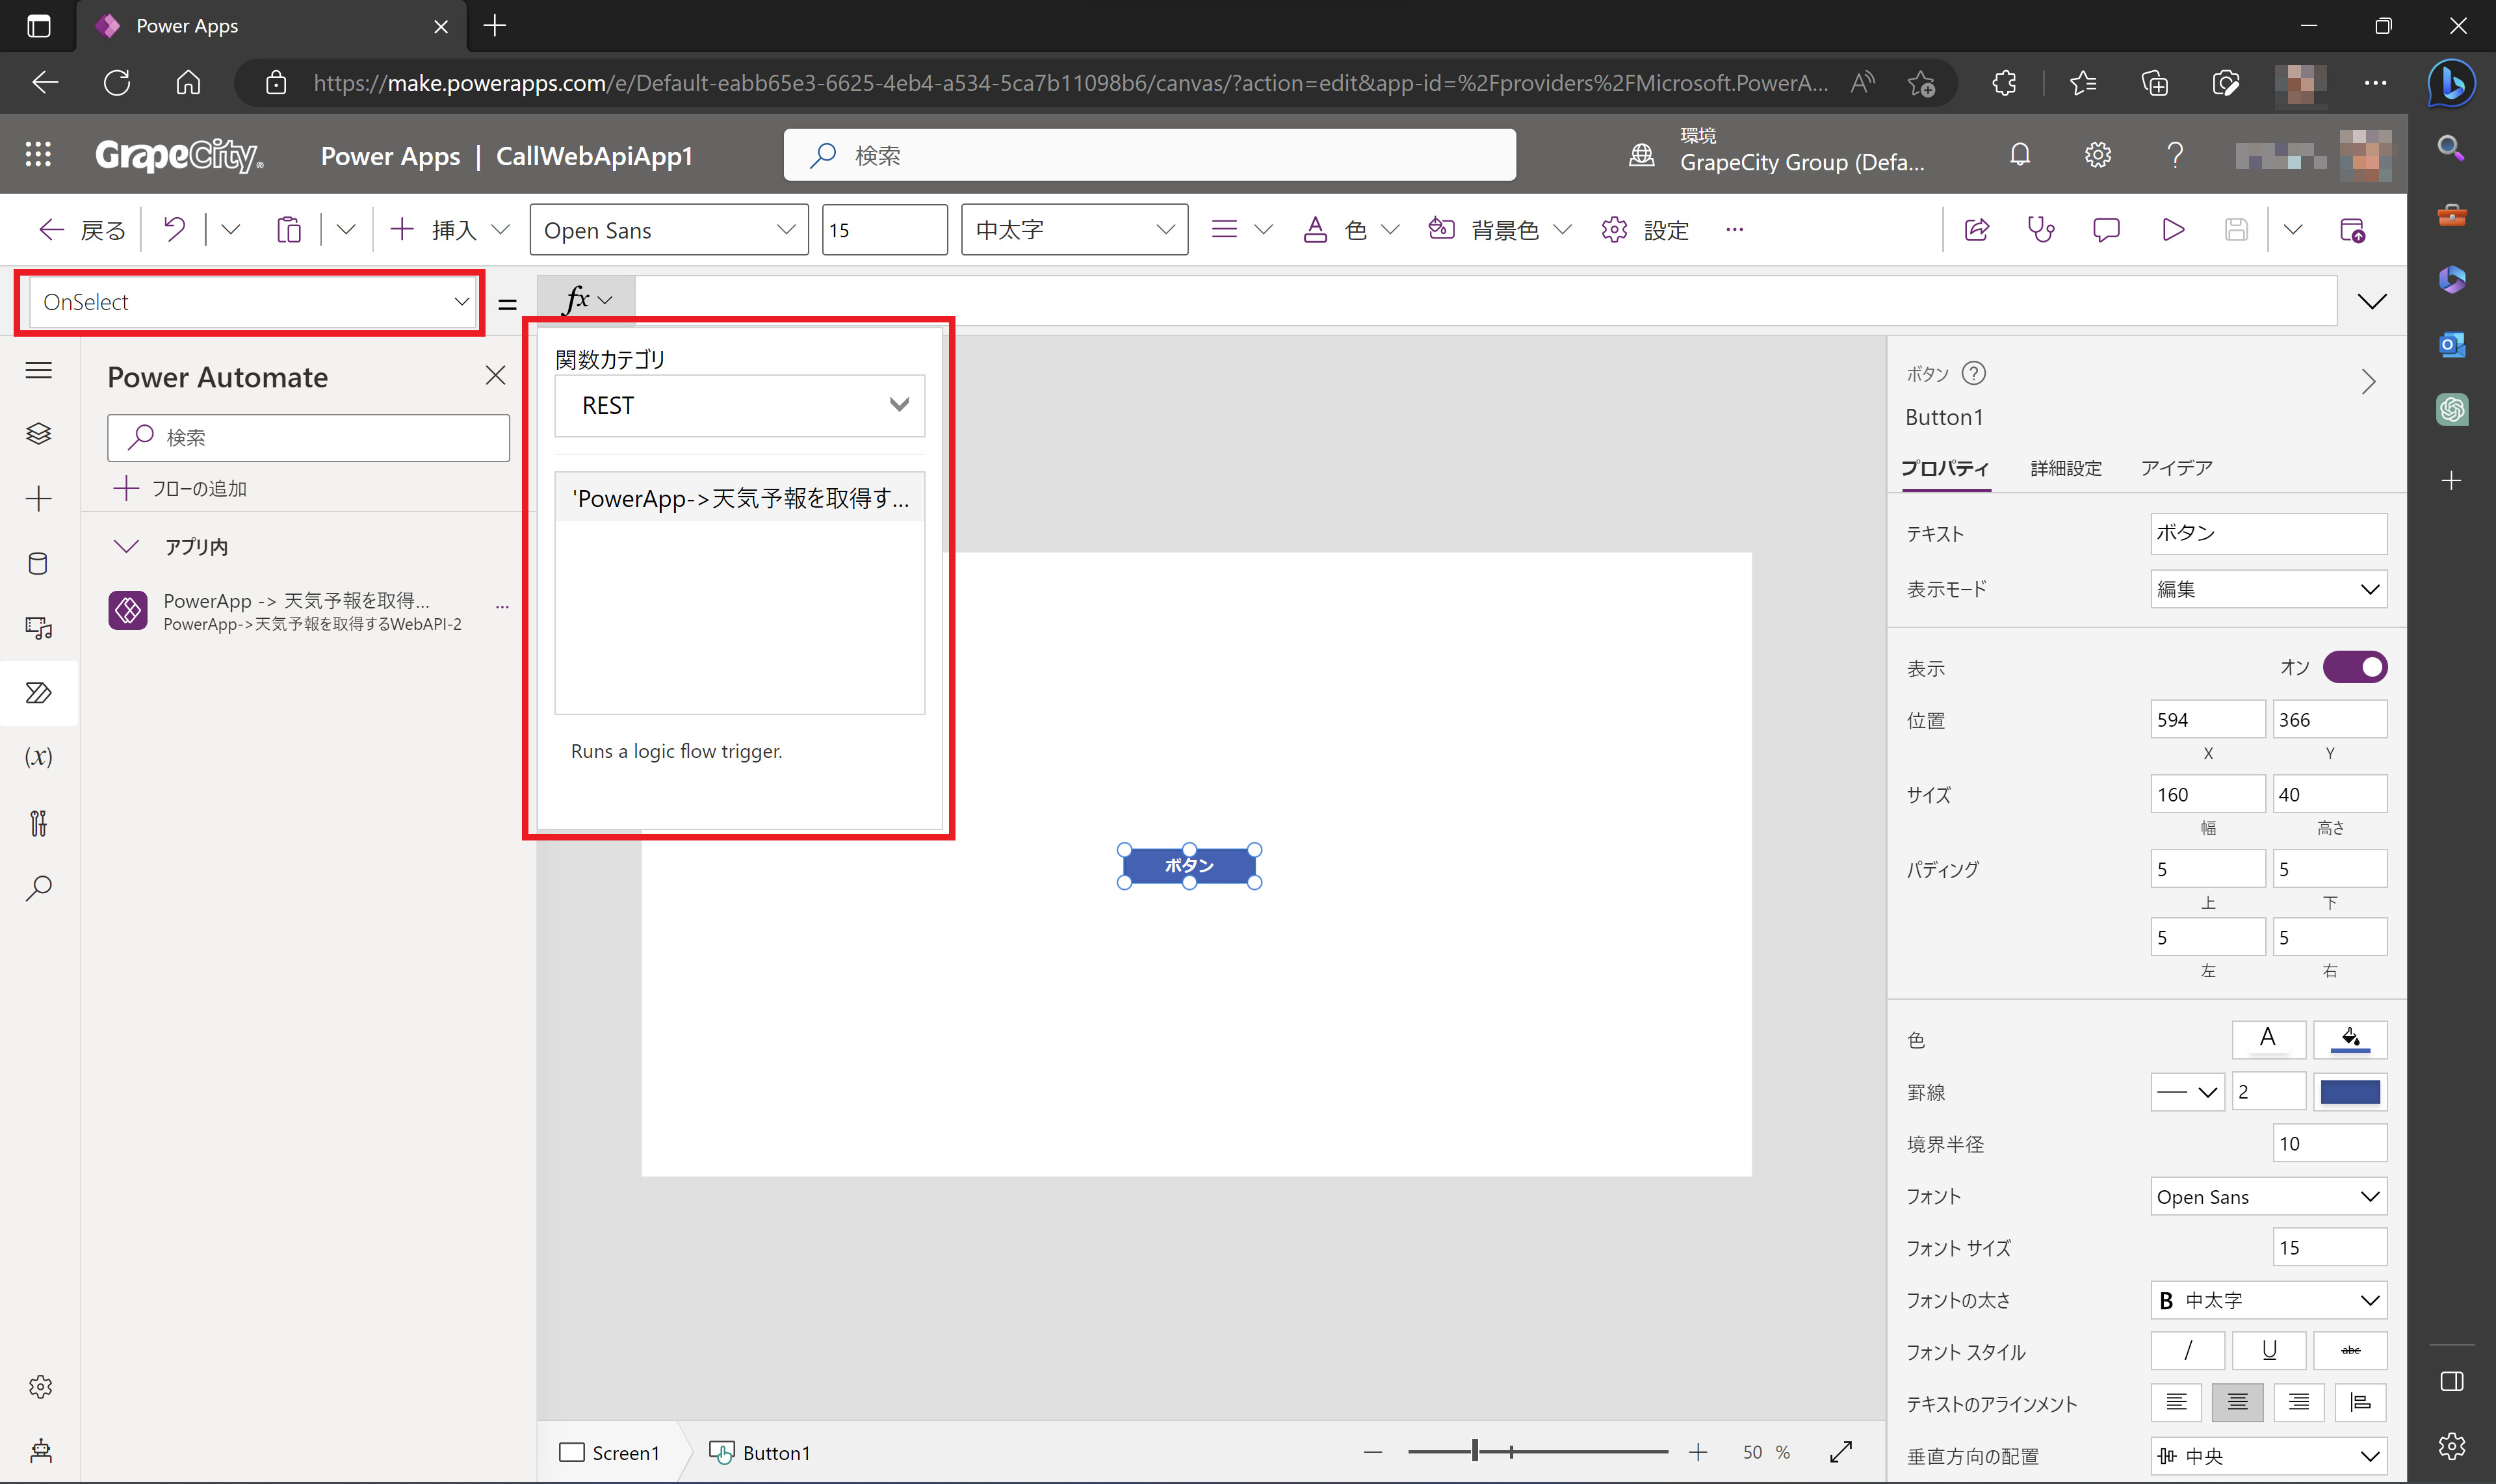The image size is (2496, 1484).
Task: Select the PowerApp->天気予報を取得 function entry
Action: click(x=739, y=498)
